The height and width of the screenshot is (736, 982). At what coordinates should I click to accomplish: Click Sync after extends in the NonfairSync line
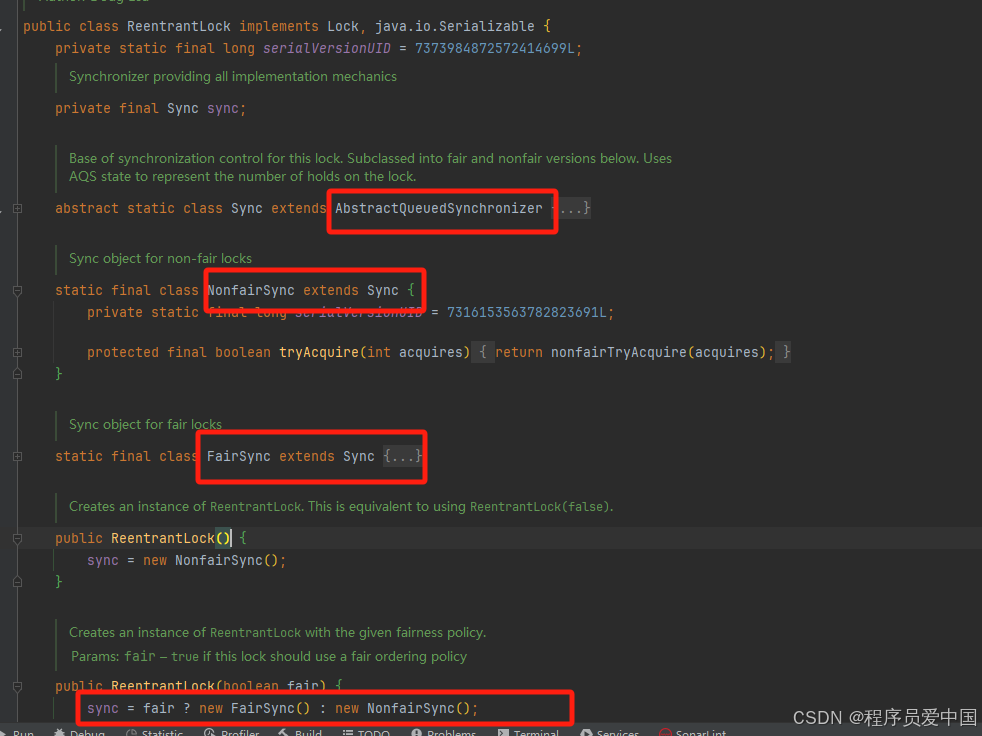[x=383, y=290]
